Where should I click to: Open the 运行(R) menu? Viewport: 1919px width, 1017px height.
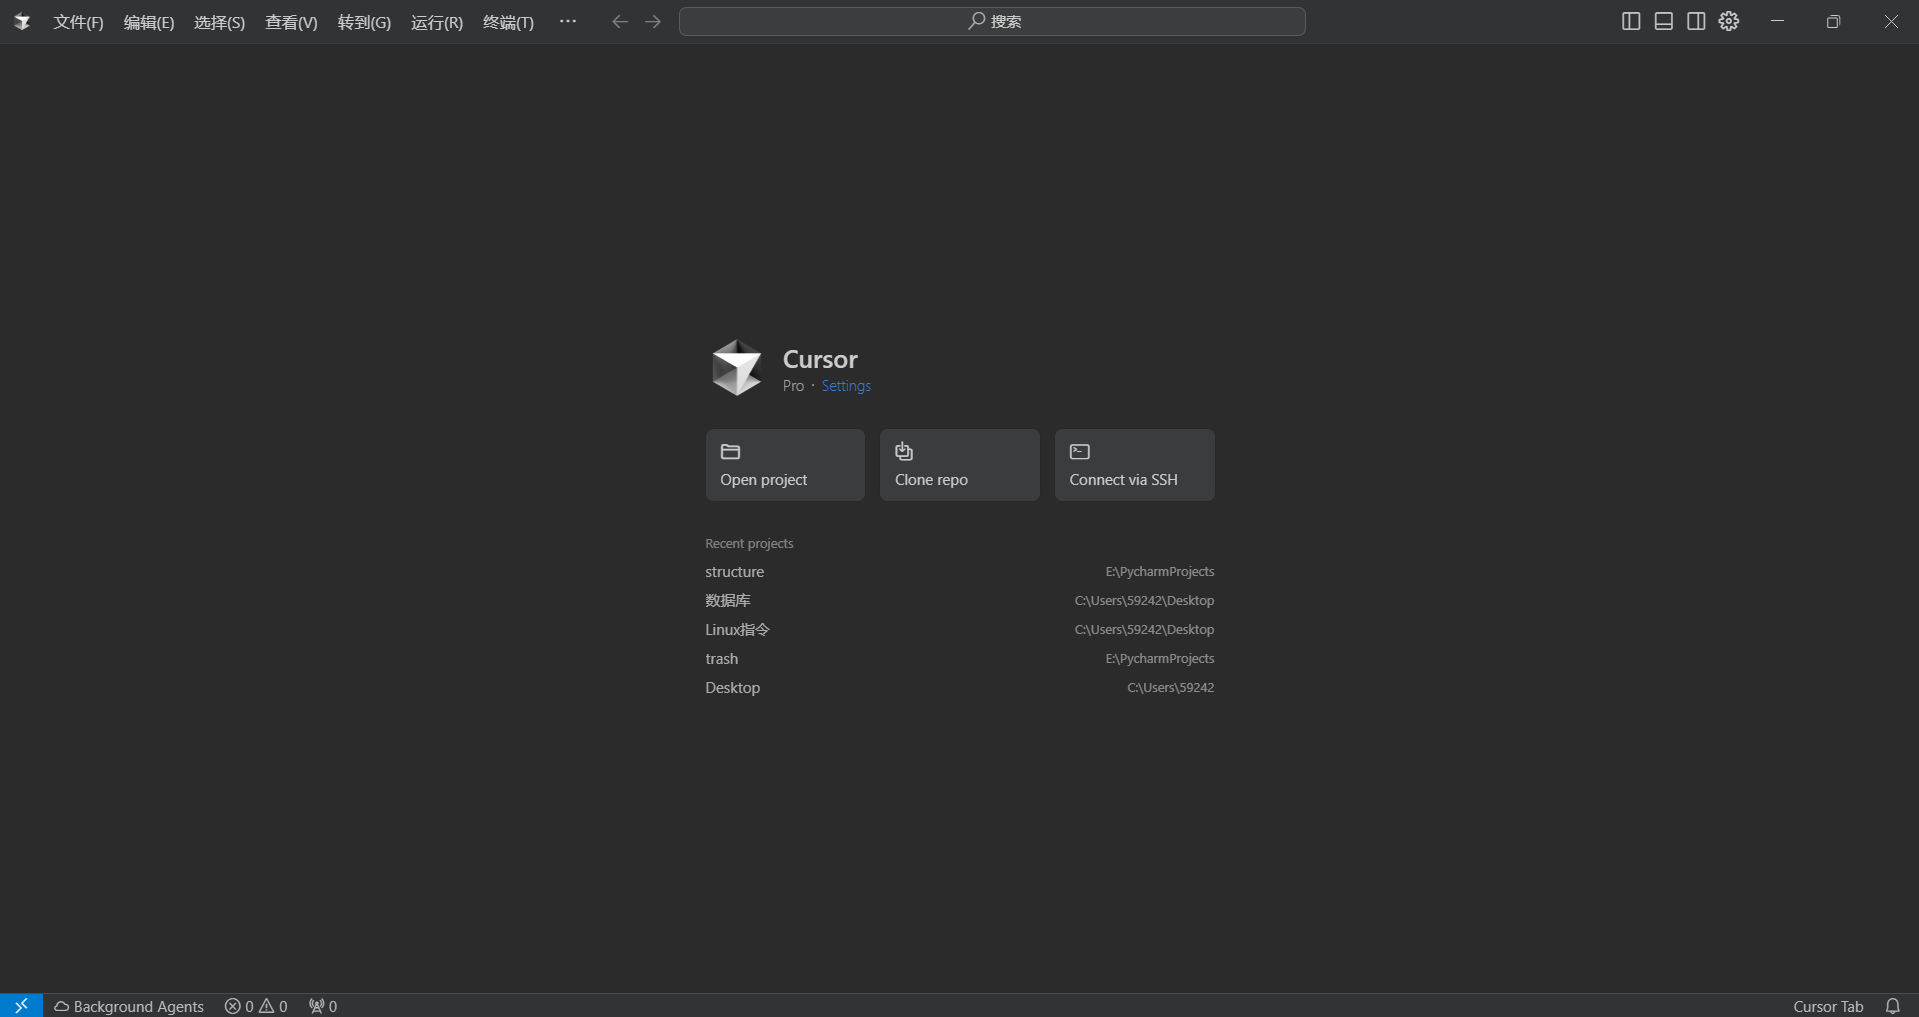pyautogui.click(x=437, y=22)
